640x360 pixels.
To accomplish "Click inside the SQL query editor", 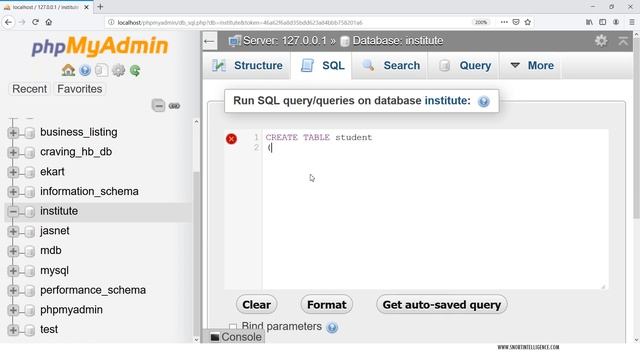I will coord(435,209).
